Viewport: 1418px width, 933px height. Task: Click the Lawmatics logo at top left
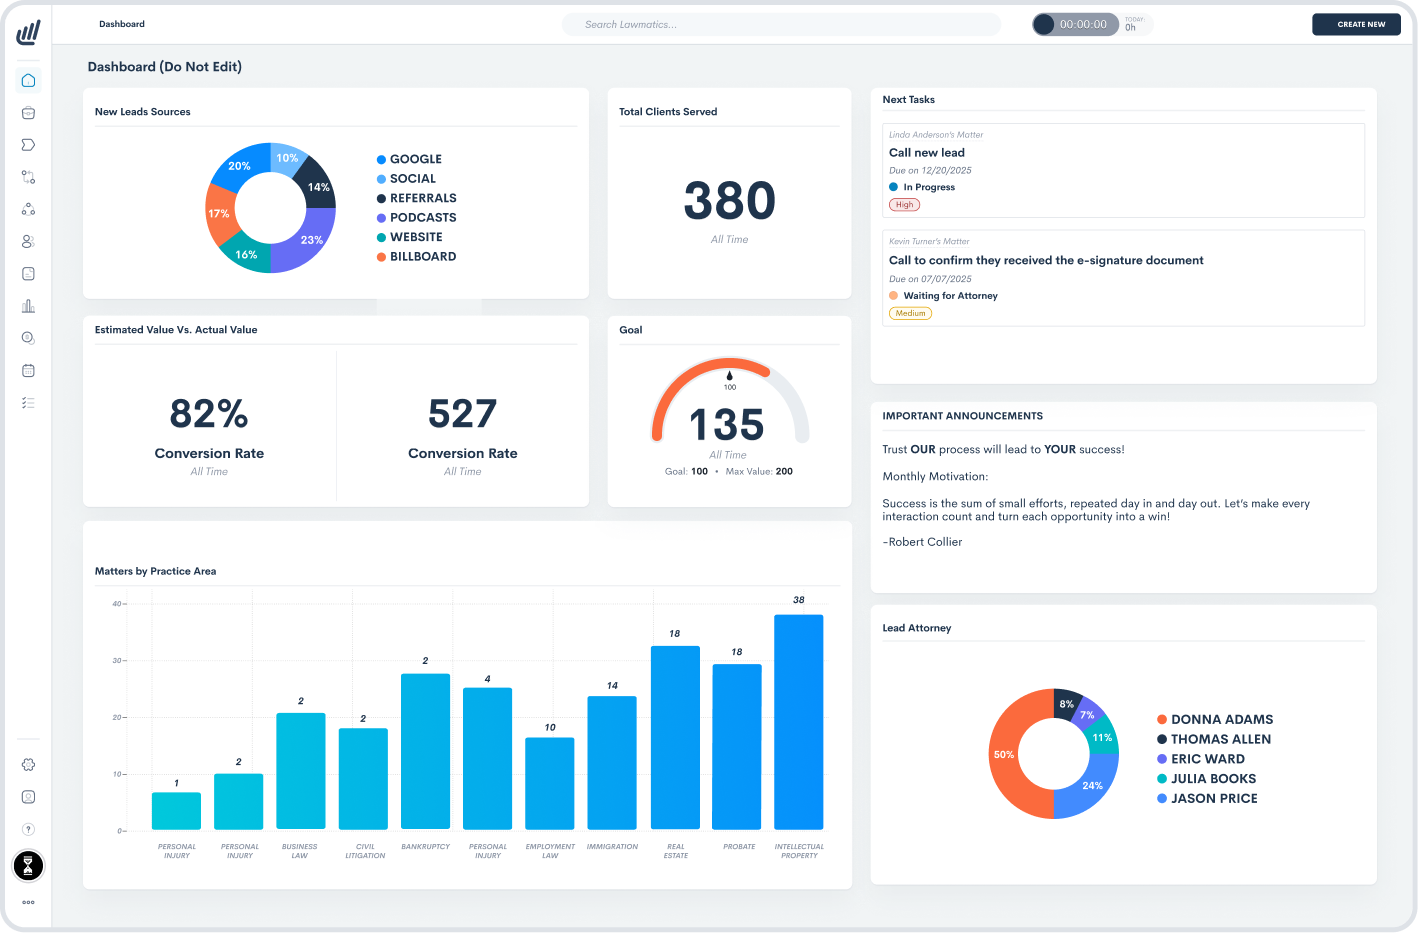point(28,31)
